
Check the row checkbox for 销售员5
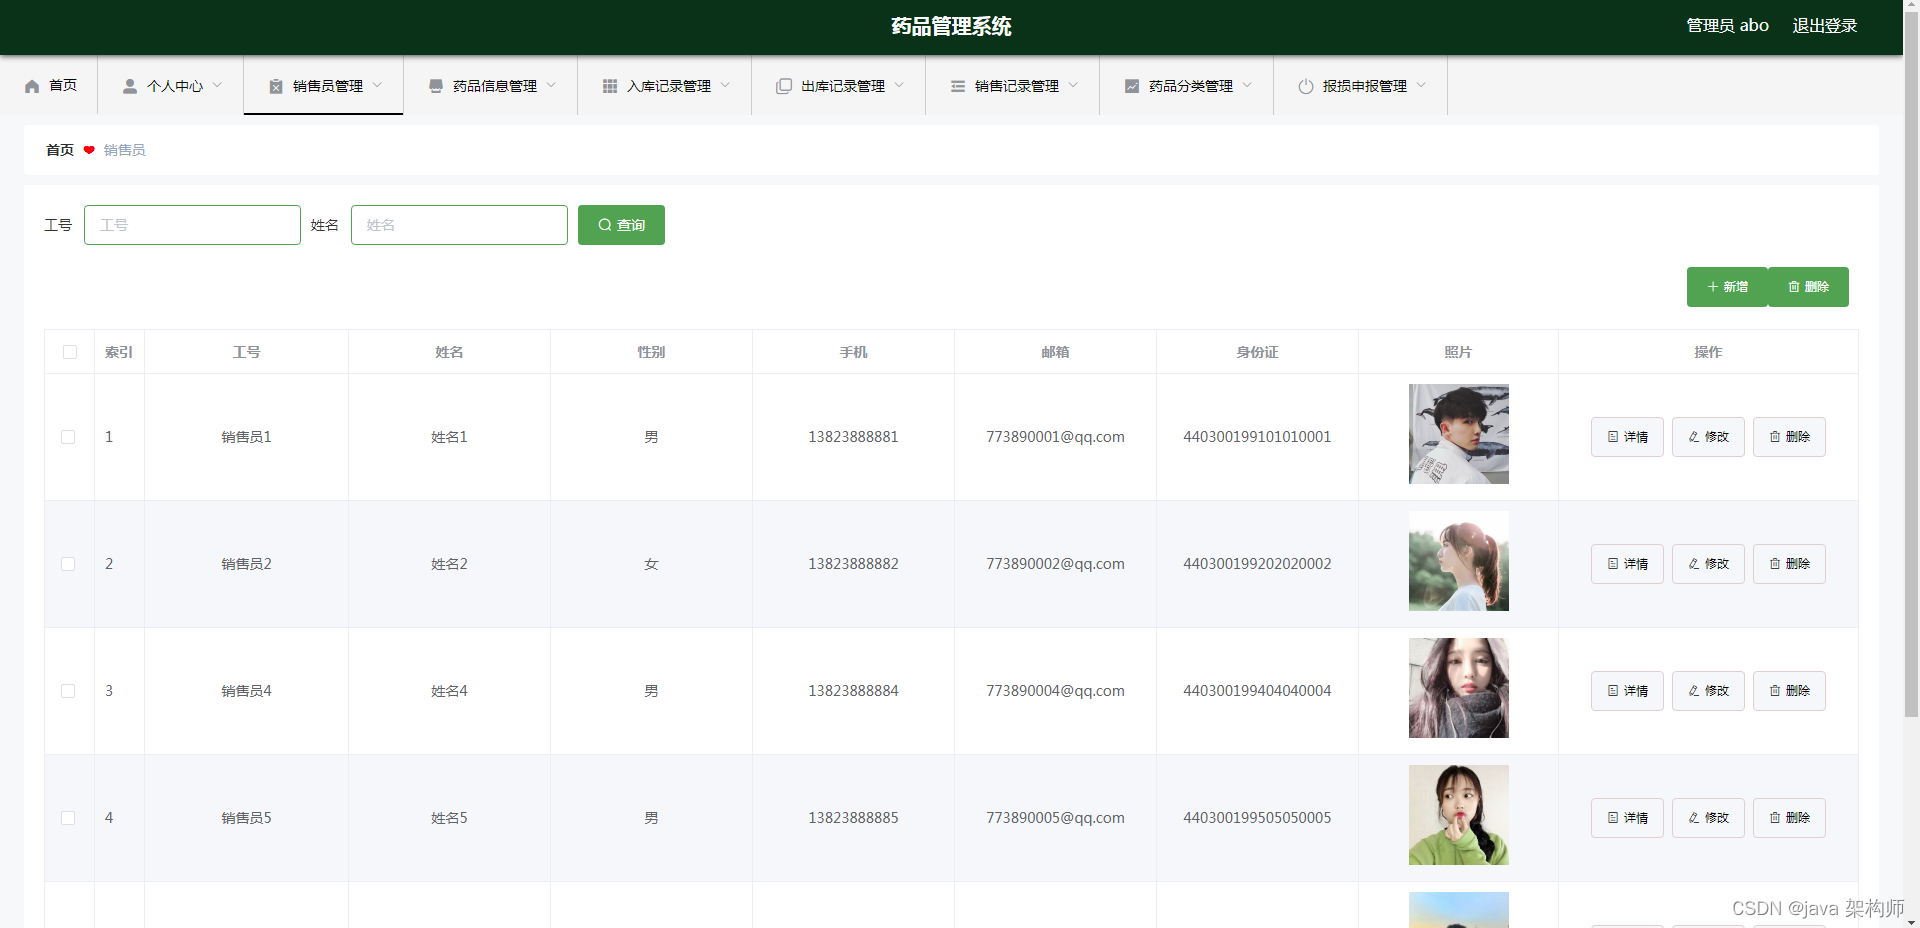[68, 818]
